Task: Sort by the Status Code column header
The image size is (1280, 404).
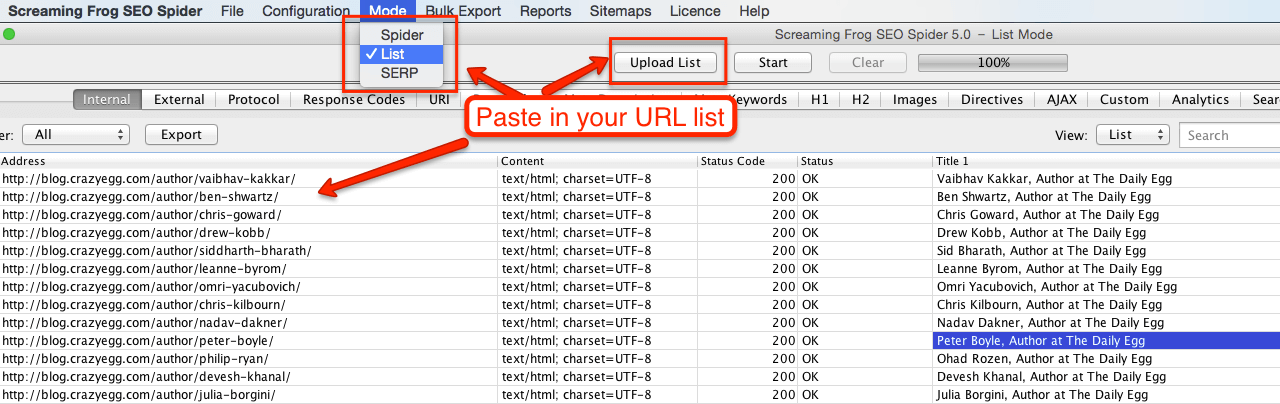Action: click(x=747, y=161)
